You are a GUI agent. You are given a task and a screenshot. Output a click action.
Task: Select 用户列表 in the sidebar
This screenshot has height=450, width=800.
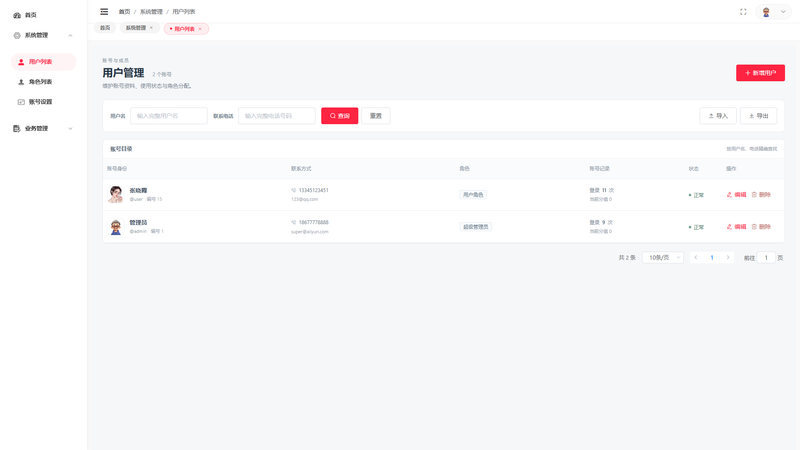click(x=43, y=62)
